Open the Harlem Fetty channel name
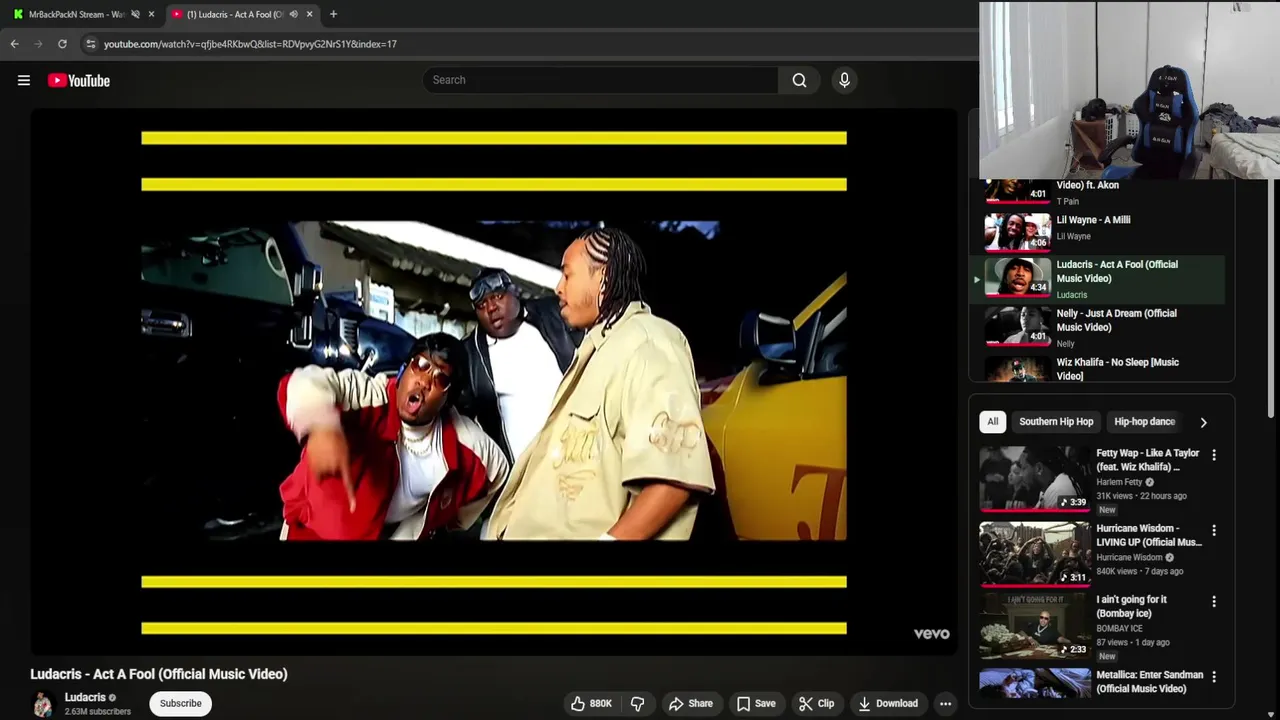 tap(1119, 482)
